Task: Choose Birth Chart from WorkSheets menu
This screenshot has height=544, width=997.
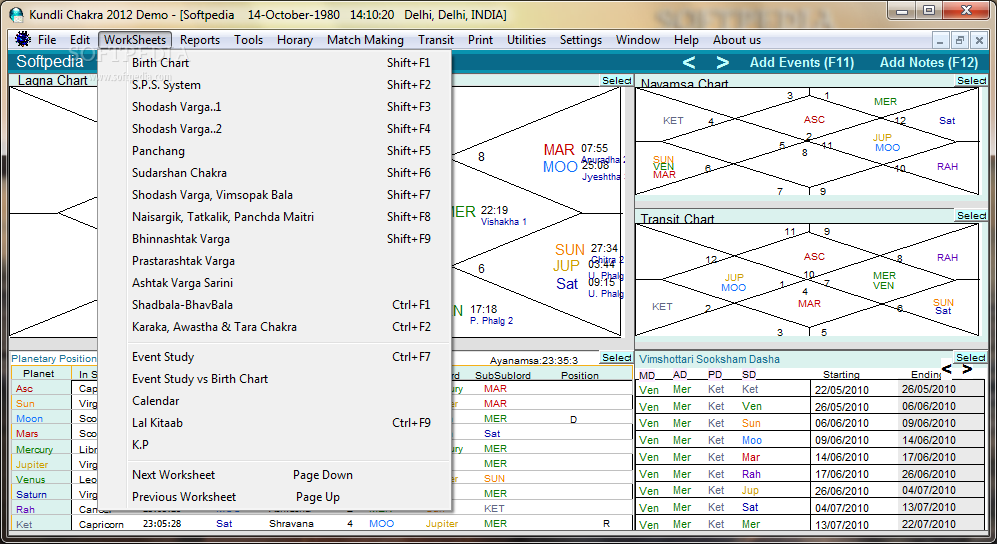Action: 275,63
